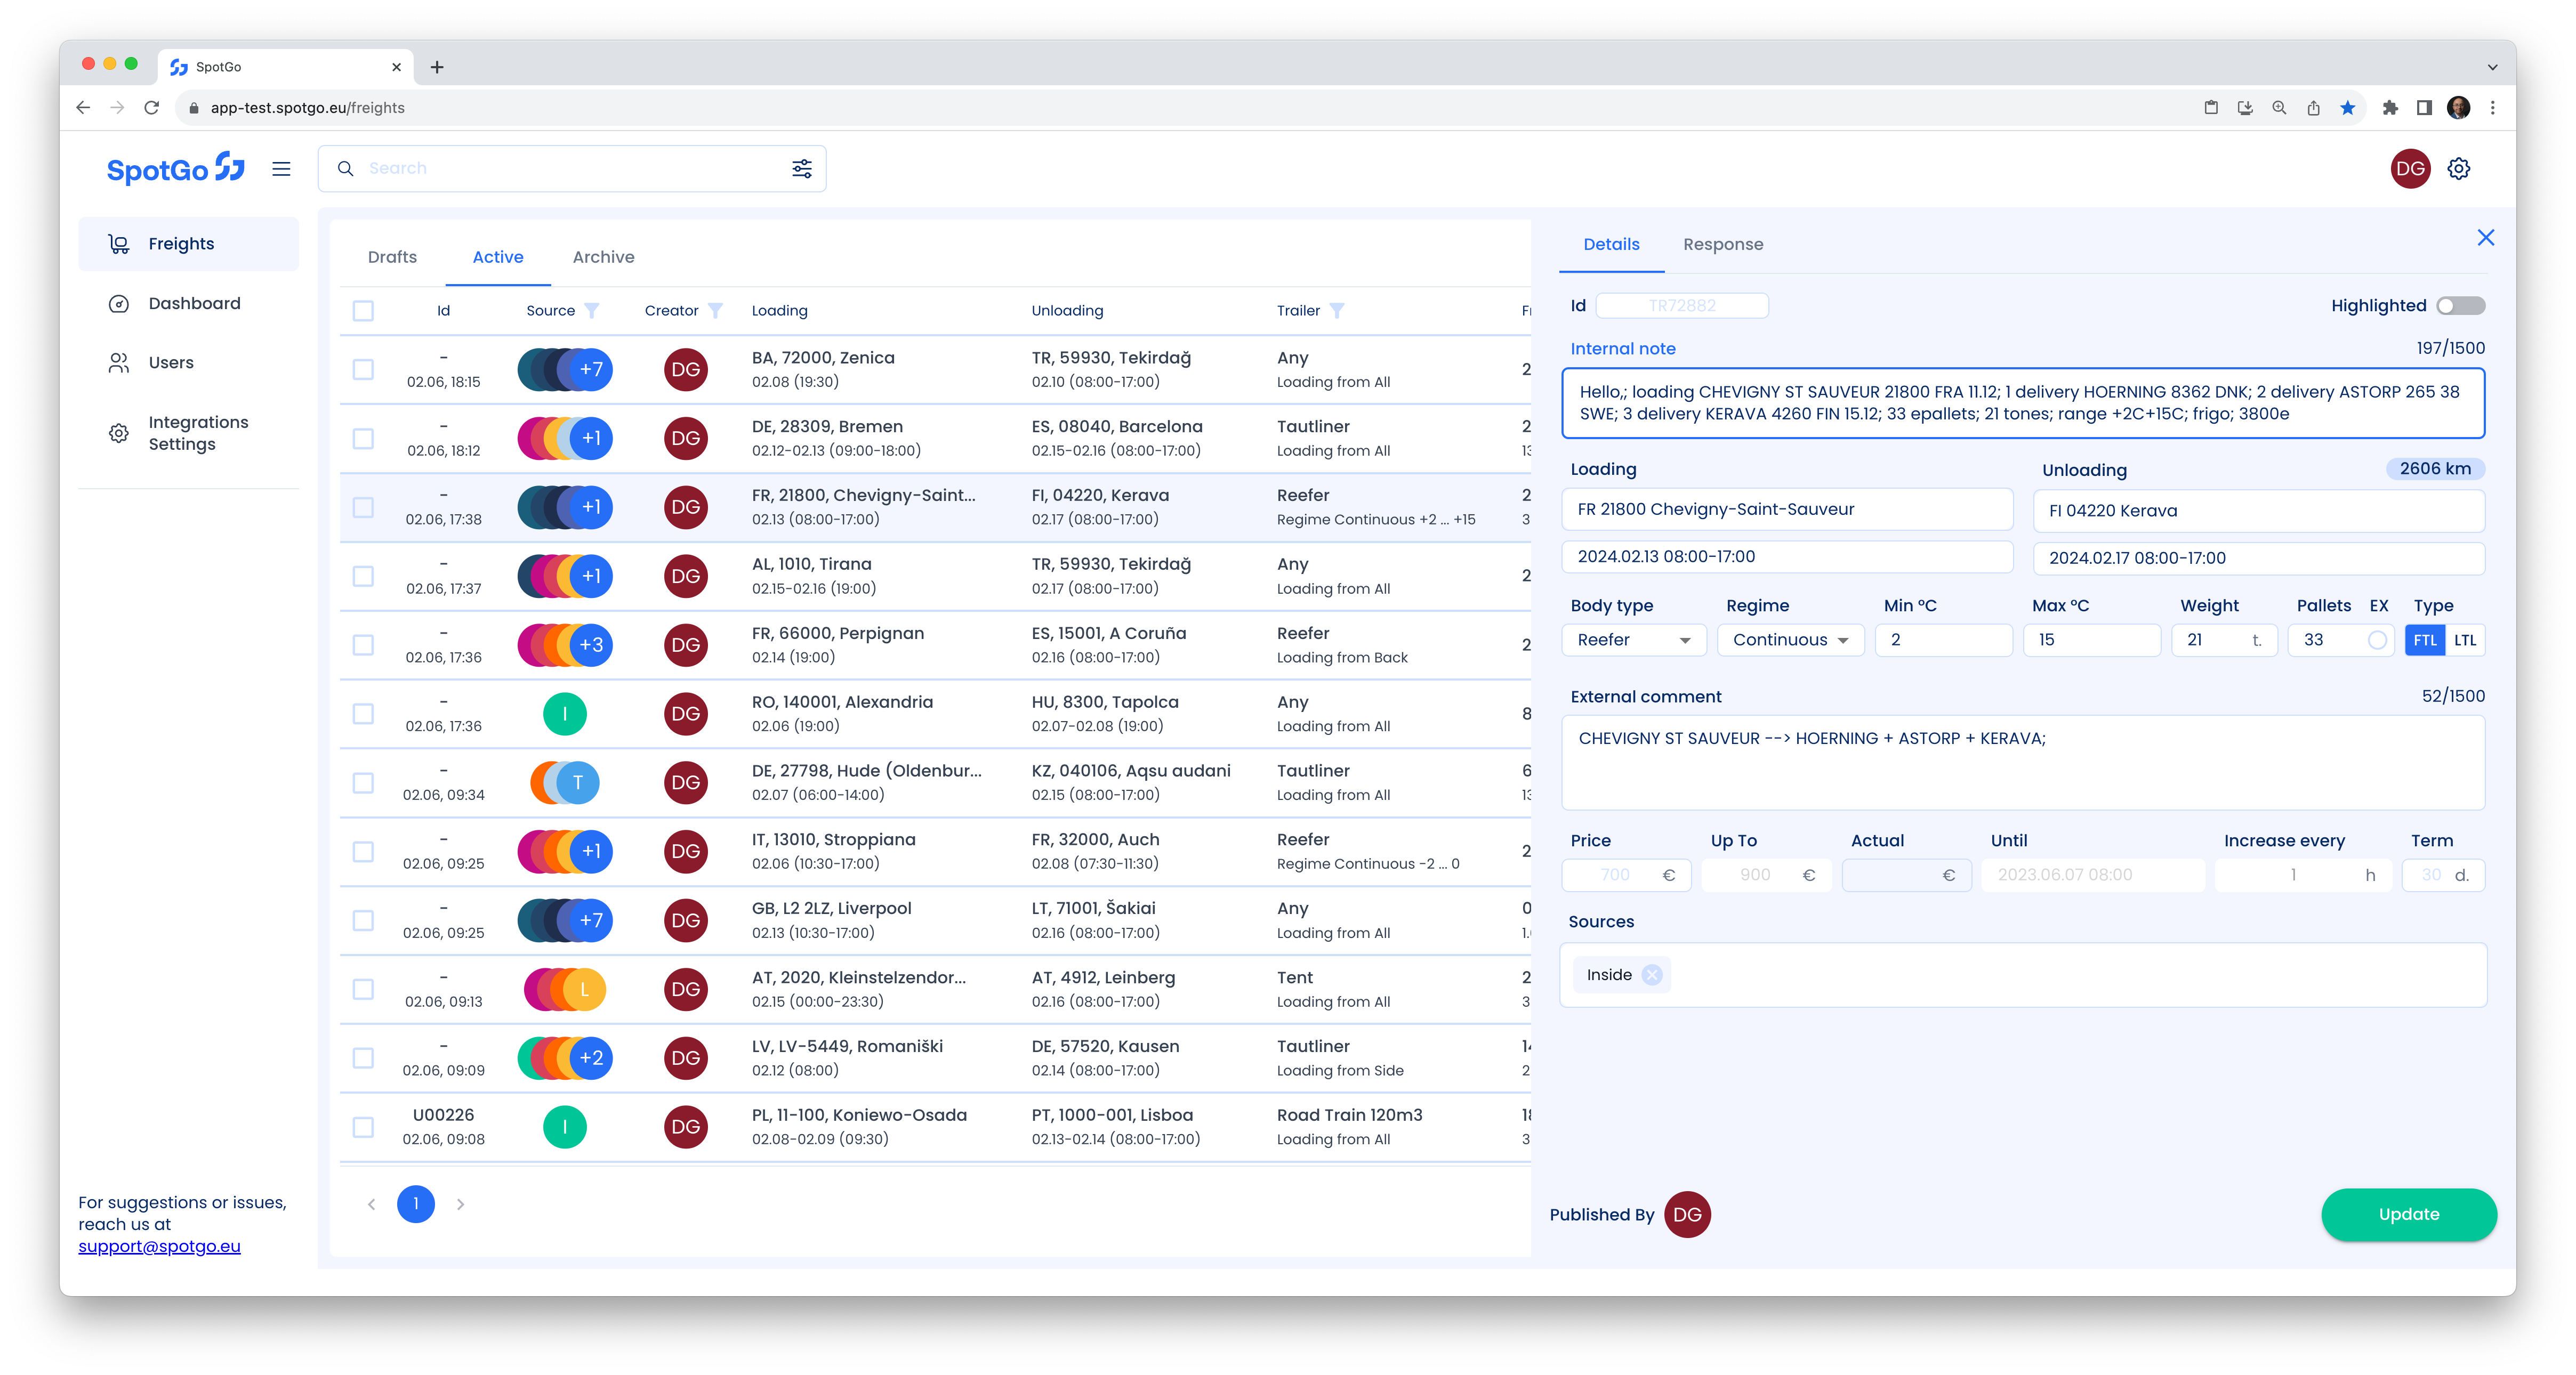
Task: Open the Response tab
Action: (x=1722, y=244)
